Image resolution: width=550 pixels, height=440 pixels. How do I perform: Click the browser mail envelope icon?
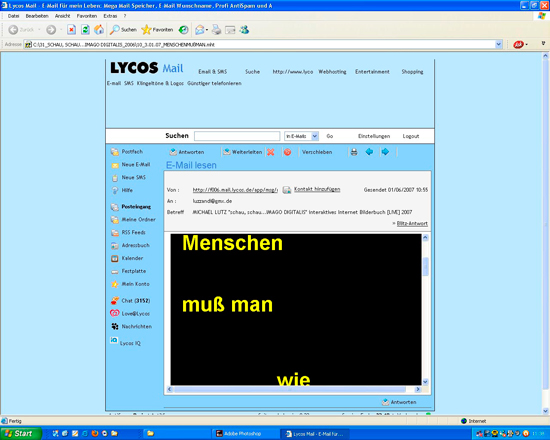[x=200, y=30]
